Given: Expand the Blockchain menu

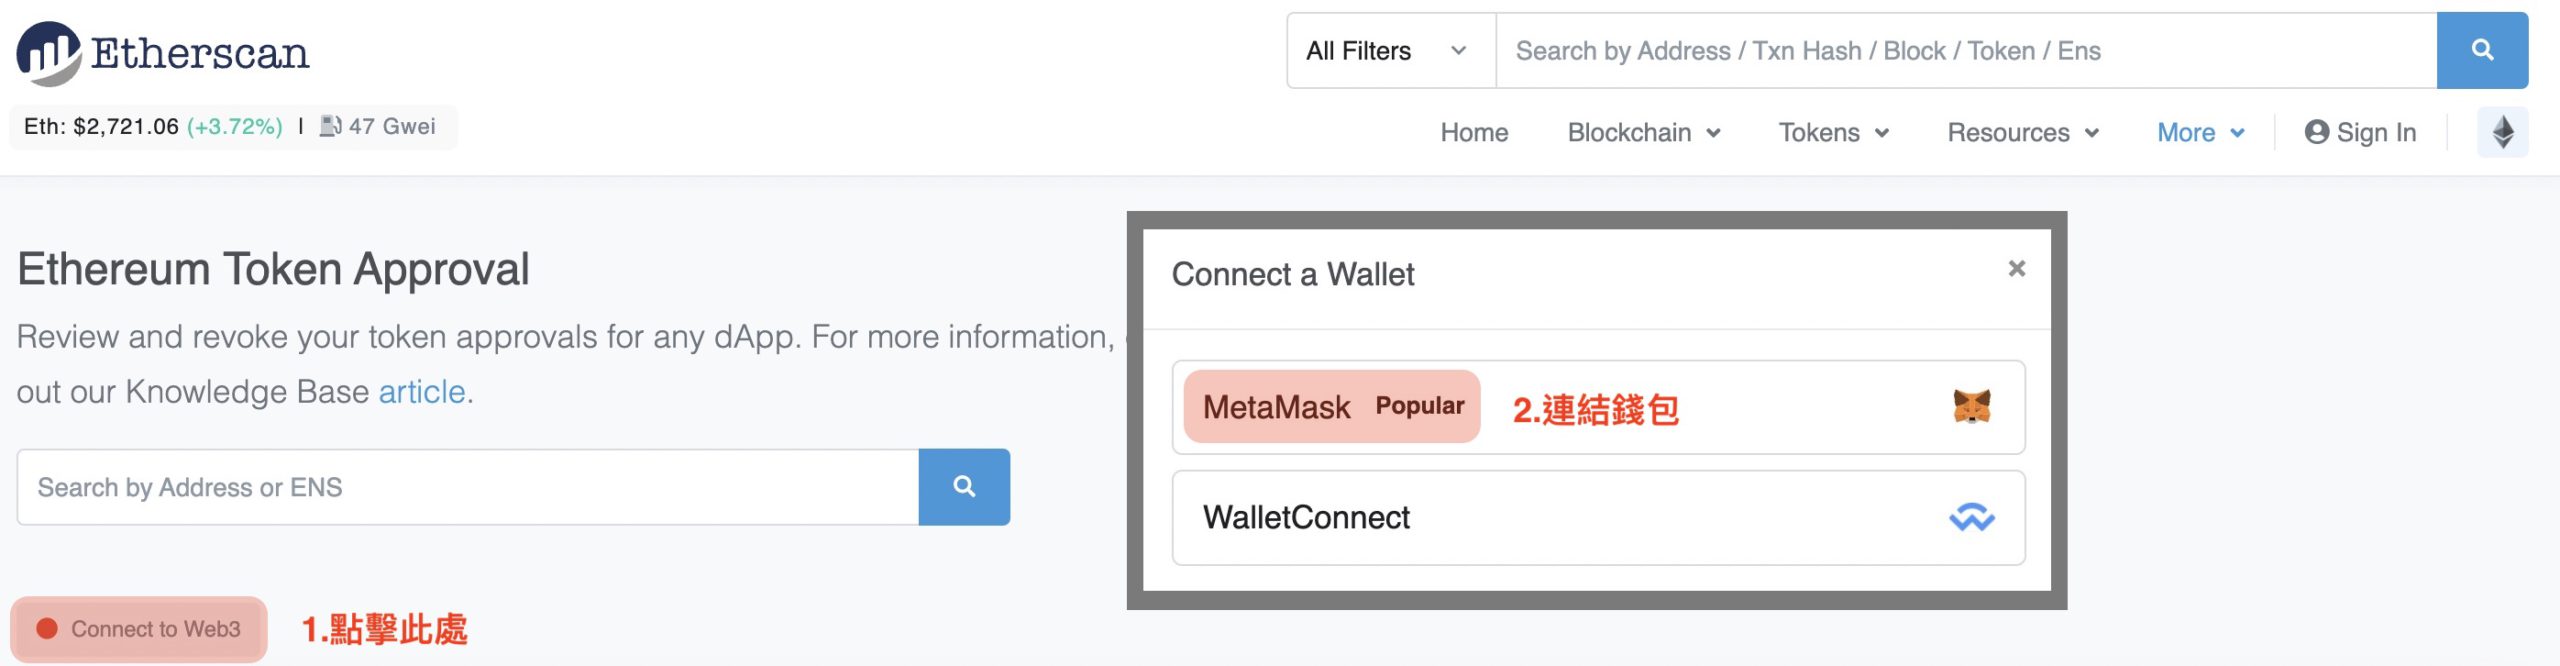Looking at the screenshot, I should [x=1643, y=132].
